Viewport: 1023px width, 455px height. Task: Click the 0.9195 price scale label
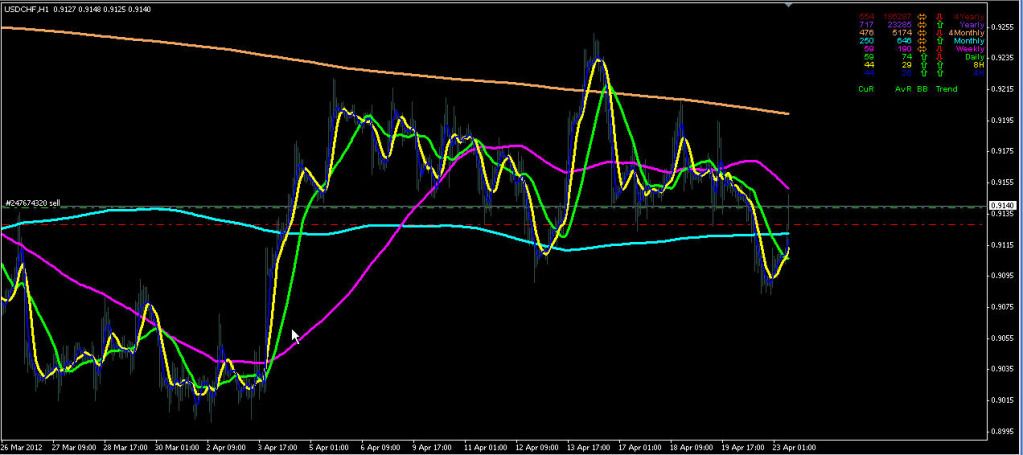[1002, 120]
